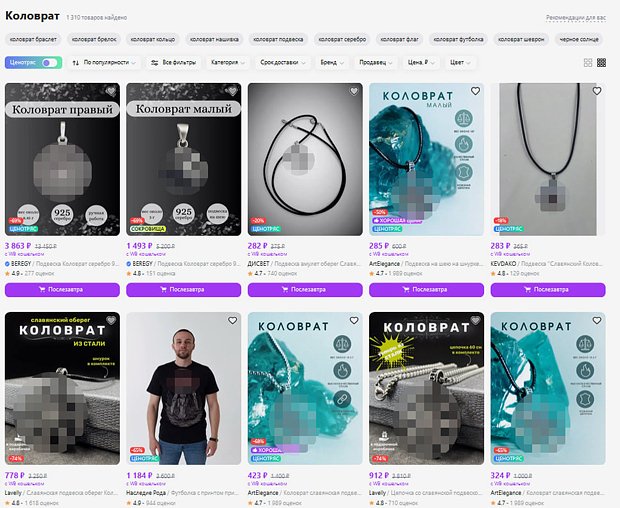Add BEREGY 3 863 ₽ pendant to cart
This screenshot has height=508, width=620.
(62, 290)
